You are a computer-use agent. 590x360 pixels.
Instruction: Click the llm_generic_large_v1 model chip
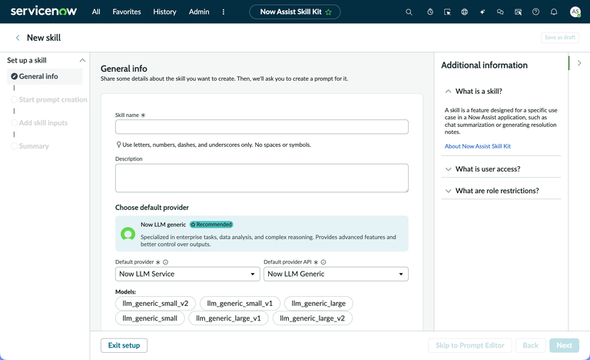pos(228,318)
